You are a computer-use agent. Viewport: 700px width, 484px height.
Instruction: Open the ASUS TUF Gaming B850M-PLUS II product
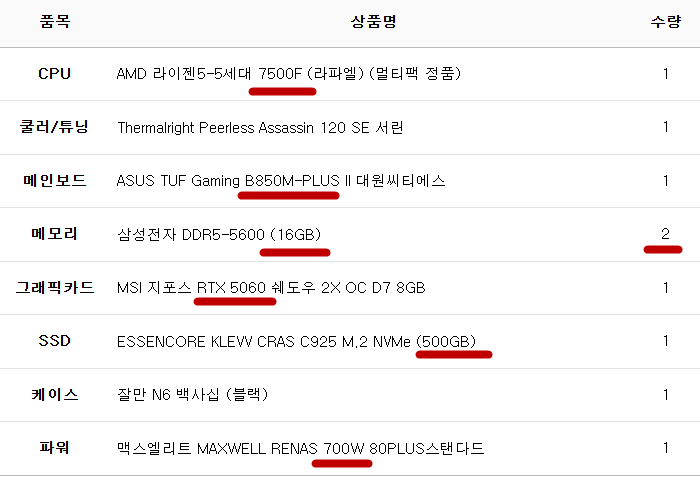click(x=281, y=181)
